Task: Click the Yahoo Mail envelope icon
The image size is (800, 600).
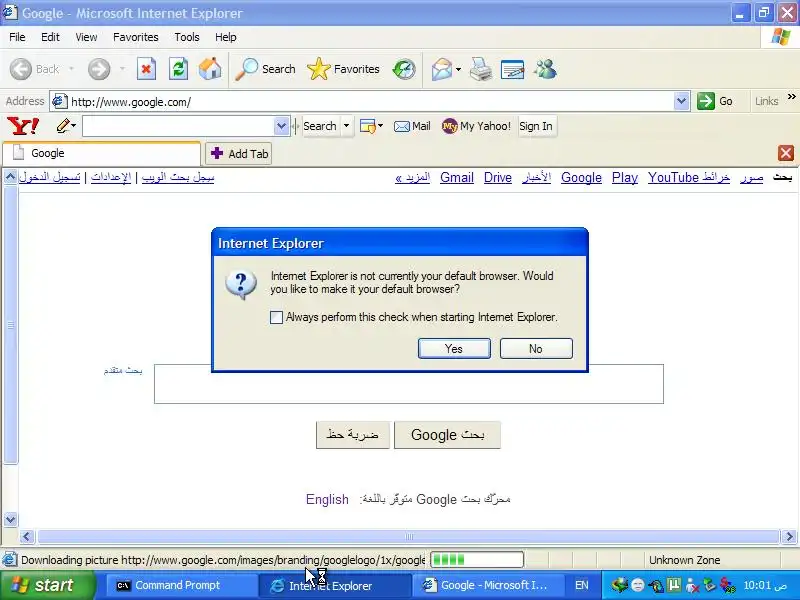Action: [x=402, y=126]
